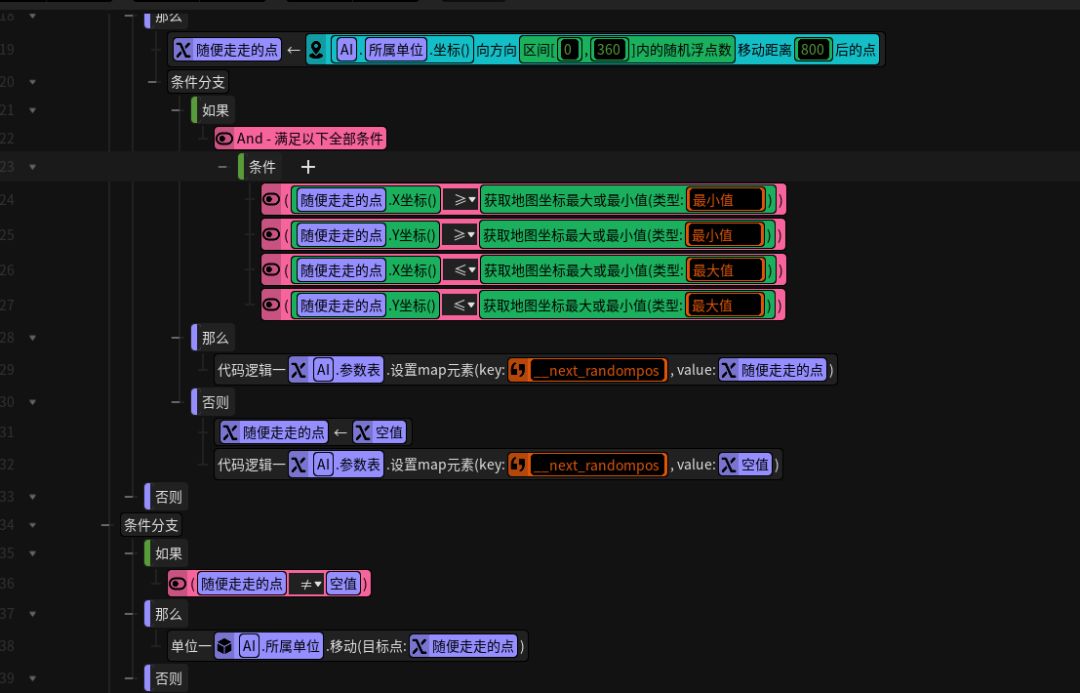Open ≤ operator dropdown on line 26

click(x=460, y=270)
